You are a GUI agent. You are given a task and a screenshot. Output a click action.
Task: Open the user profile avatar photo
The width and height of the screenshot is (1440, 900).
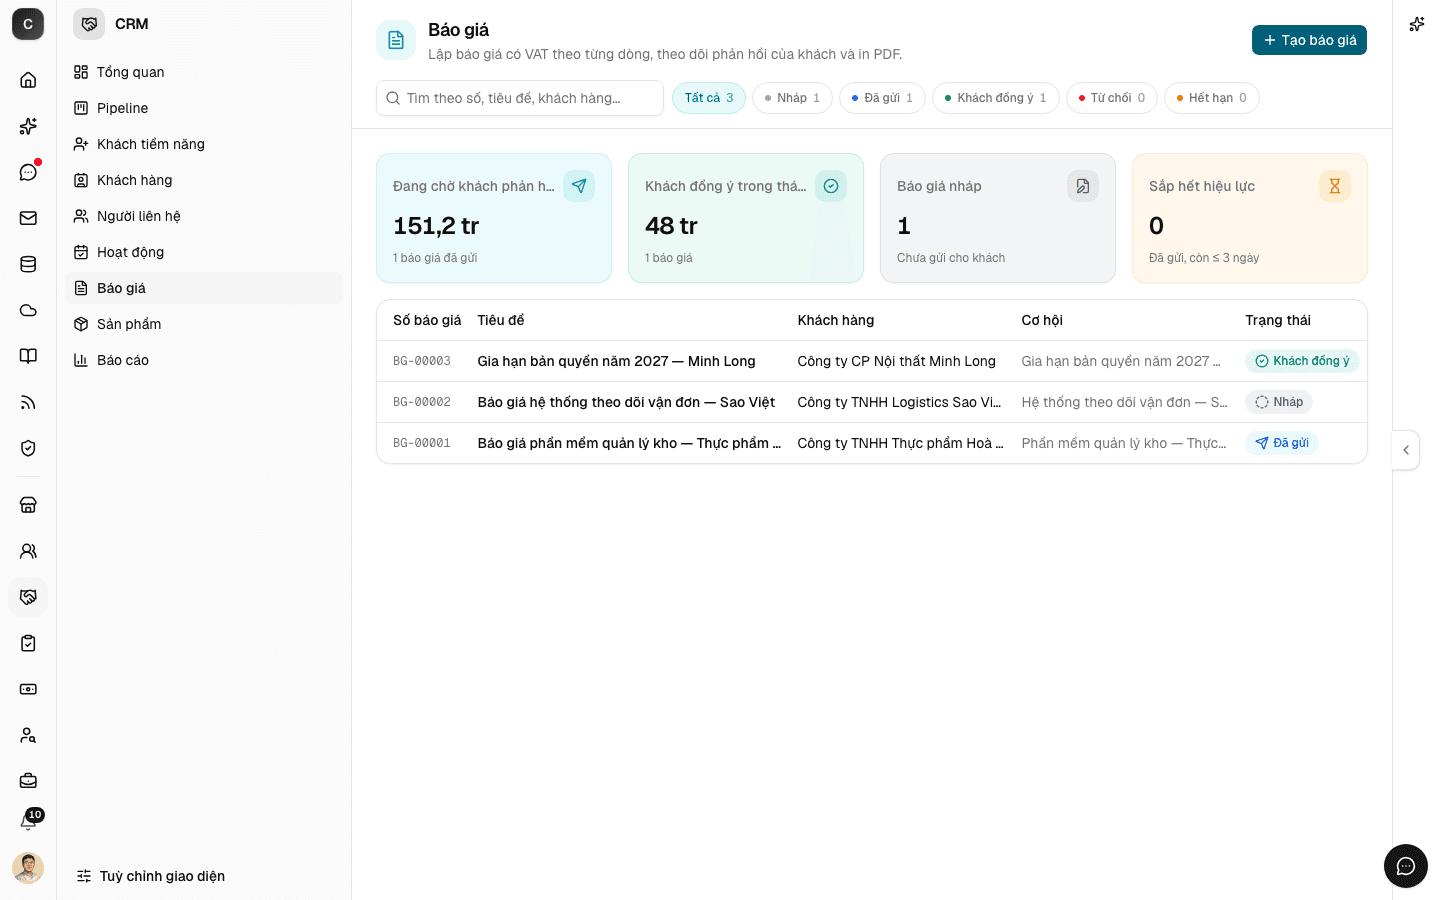click(x=28, y=868)
